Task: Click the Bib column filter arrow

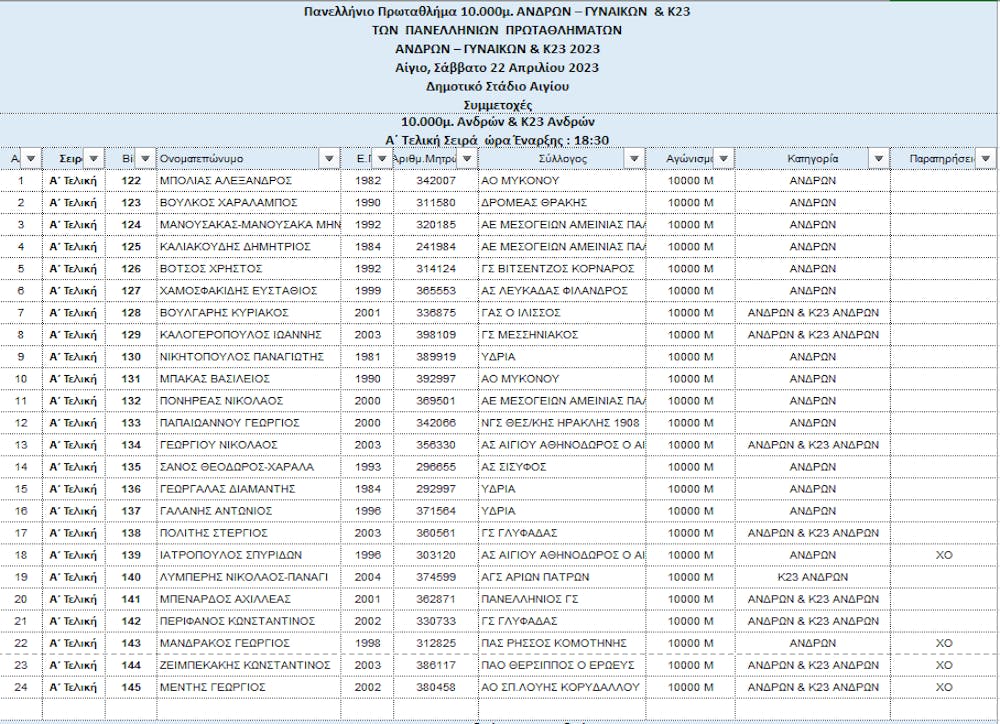Action: click(143, 159)
